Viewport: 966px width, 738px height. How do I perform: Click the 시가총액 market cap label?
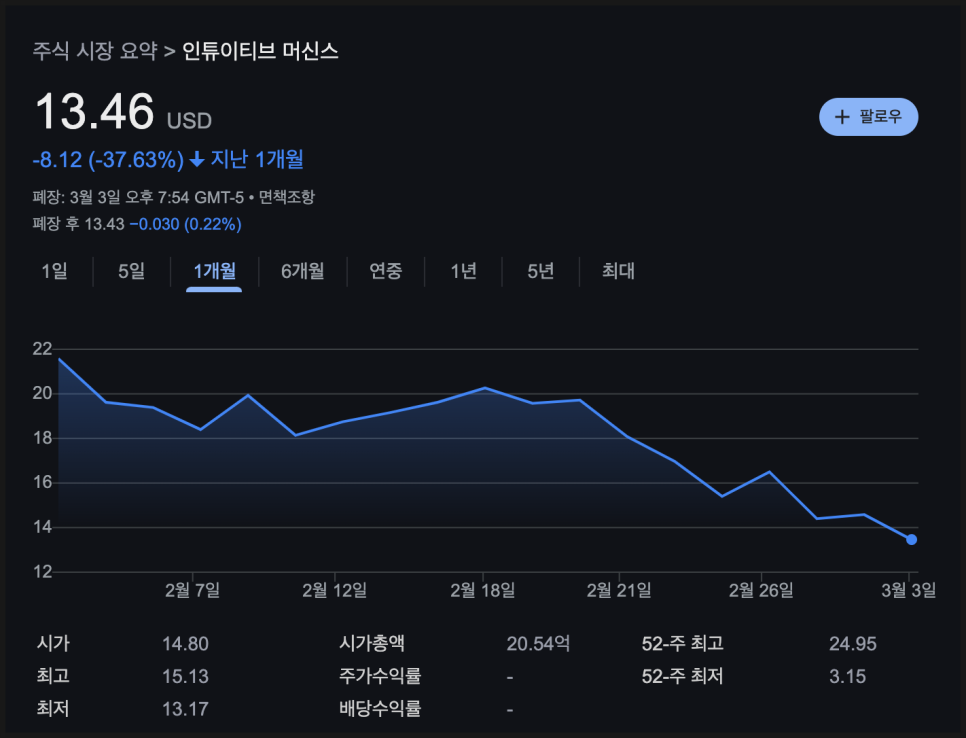371,644
